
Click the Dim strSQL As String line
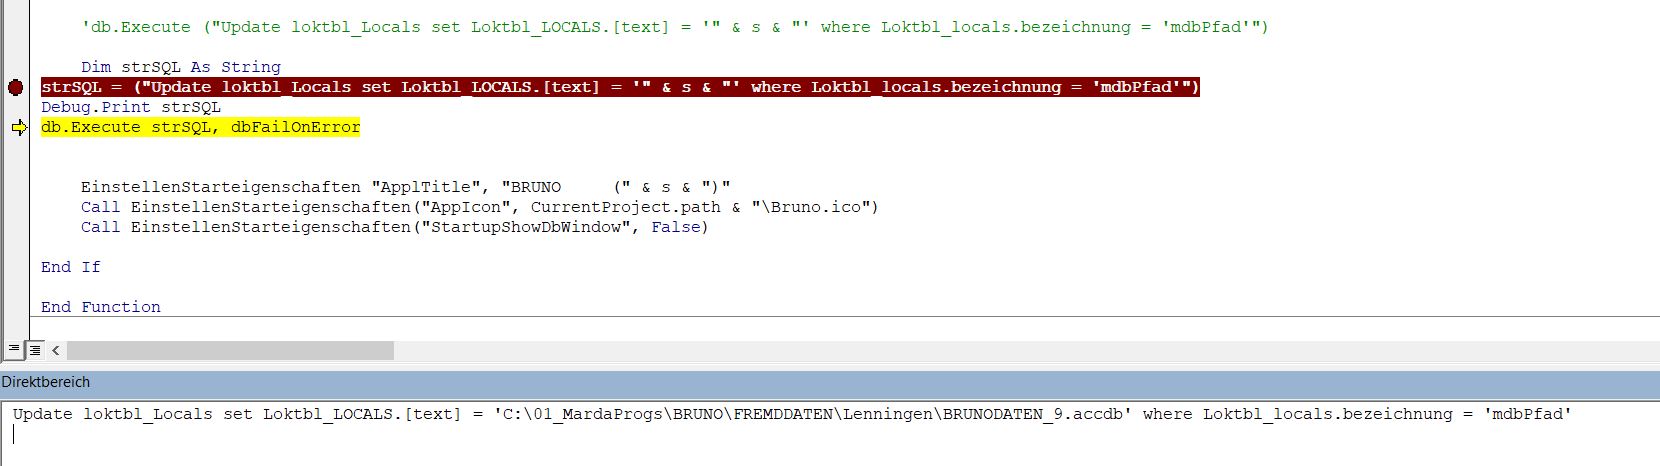(x=181, y=67)
